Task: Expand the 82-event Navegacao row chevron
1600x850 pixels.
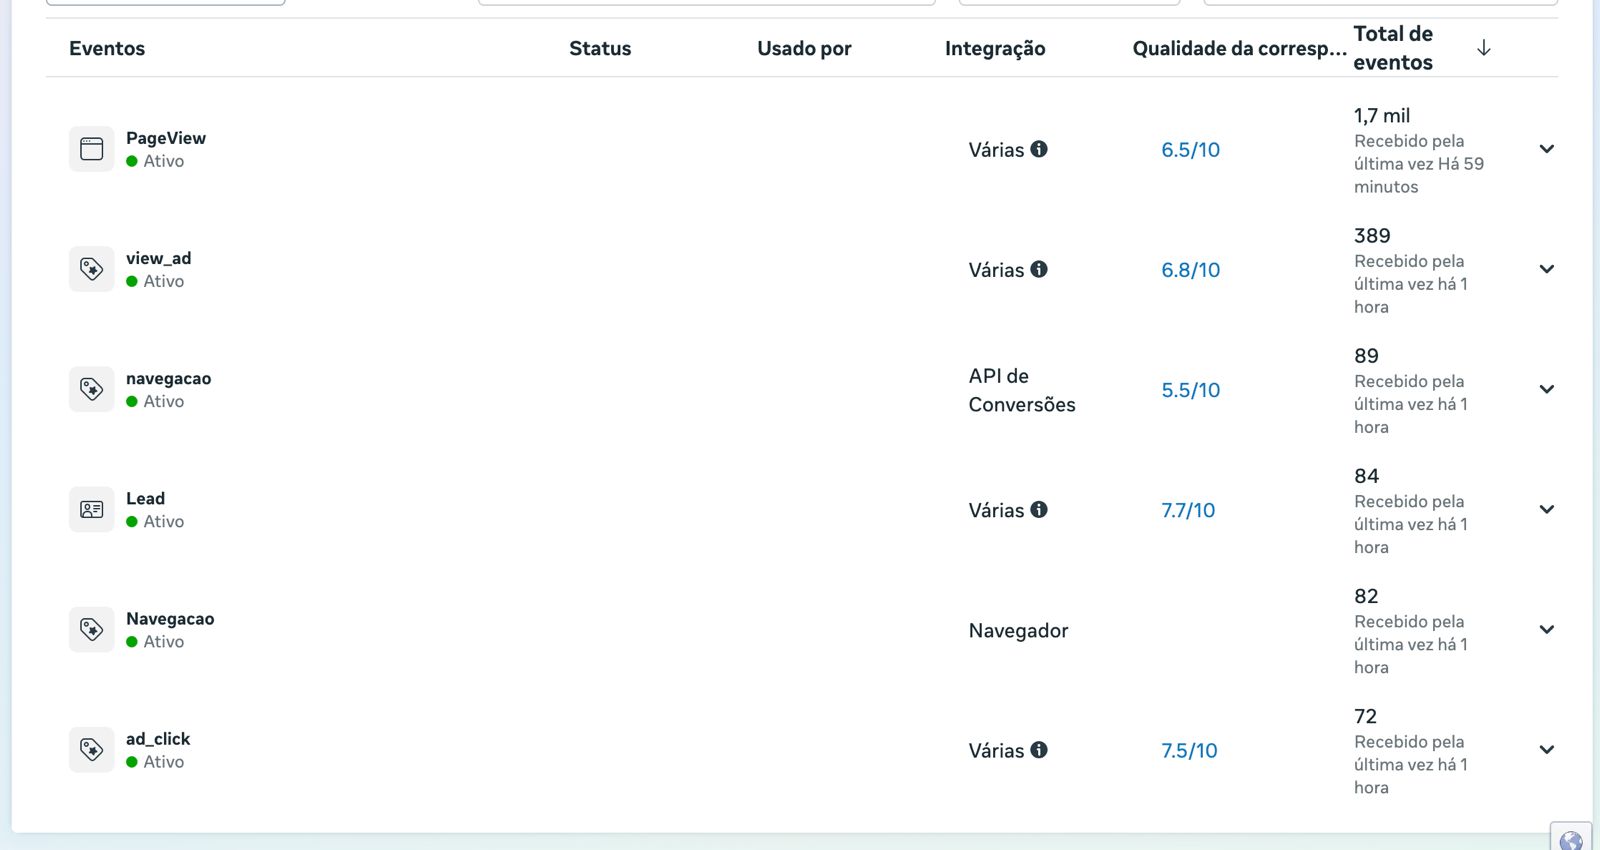Action: click(1547, 629)
